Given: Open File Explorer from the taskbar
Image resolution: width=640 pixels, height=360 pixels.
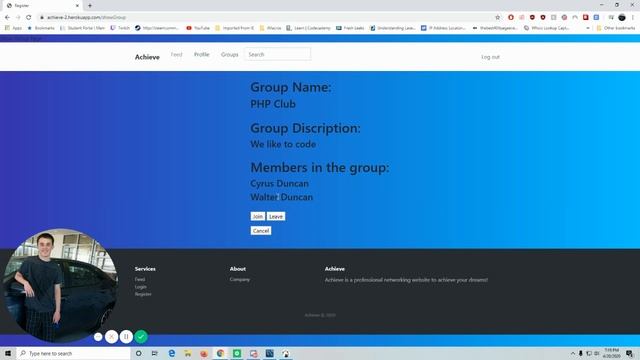Looking at the screenshot, I should point(188,353).
